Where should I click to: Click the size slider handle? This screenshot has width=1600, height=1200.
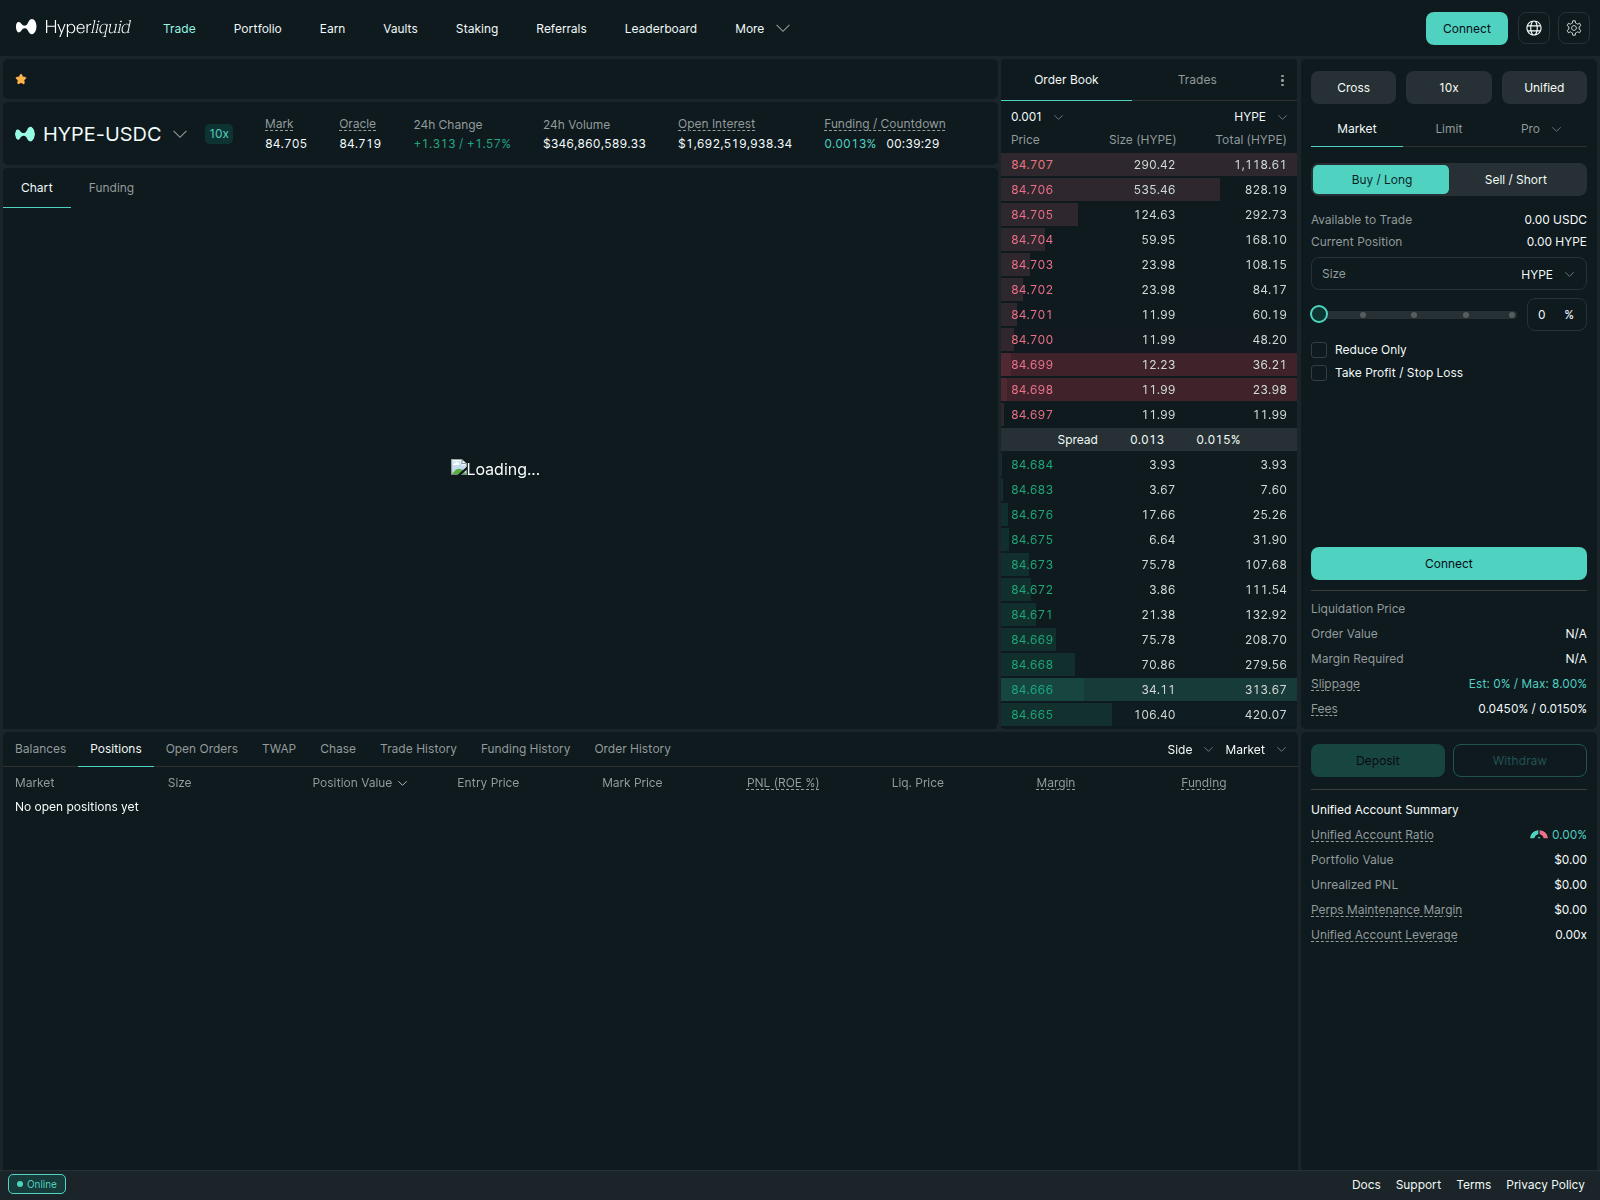[x=1319, y=314]
